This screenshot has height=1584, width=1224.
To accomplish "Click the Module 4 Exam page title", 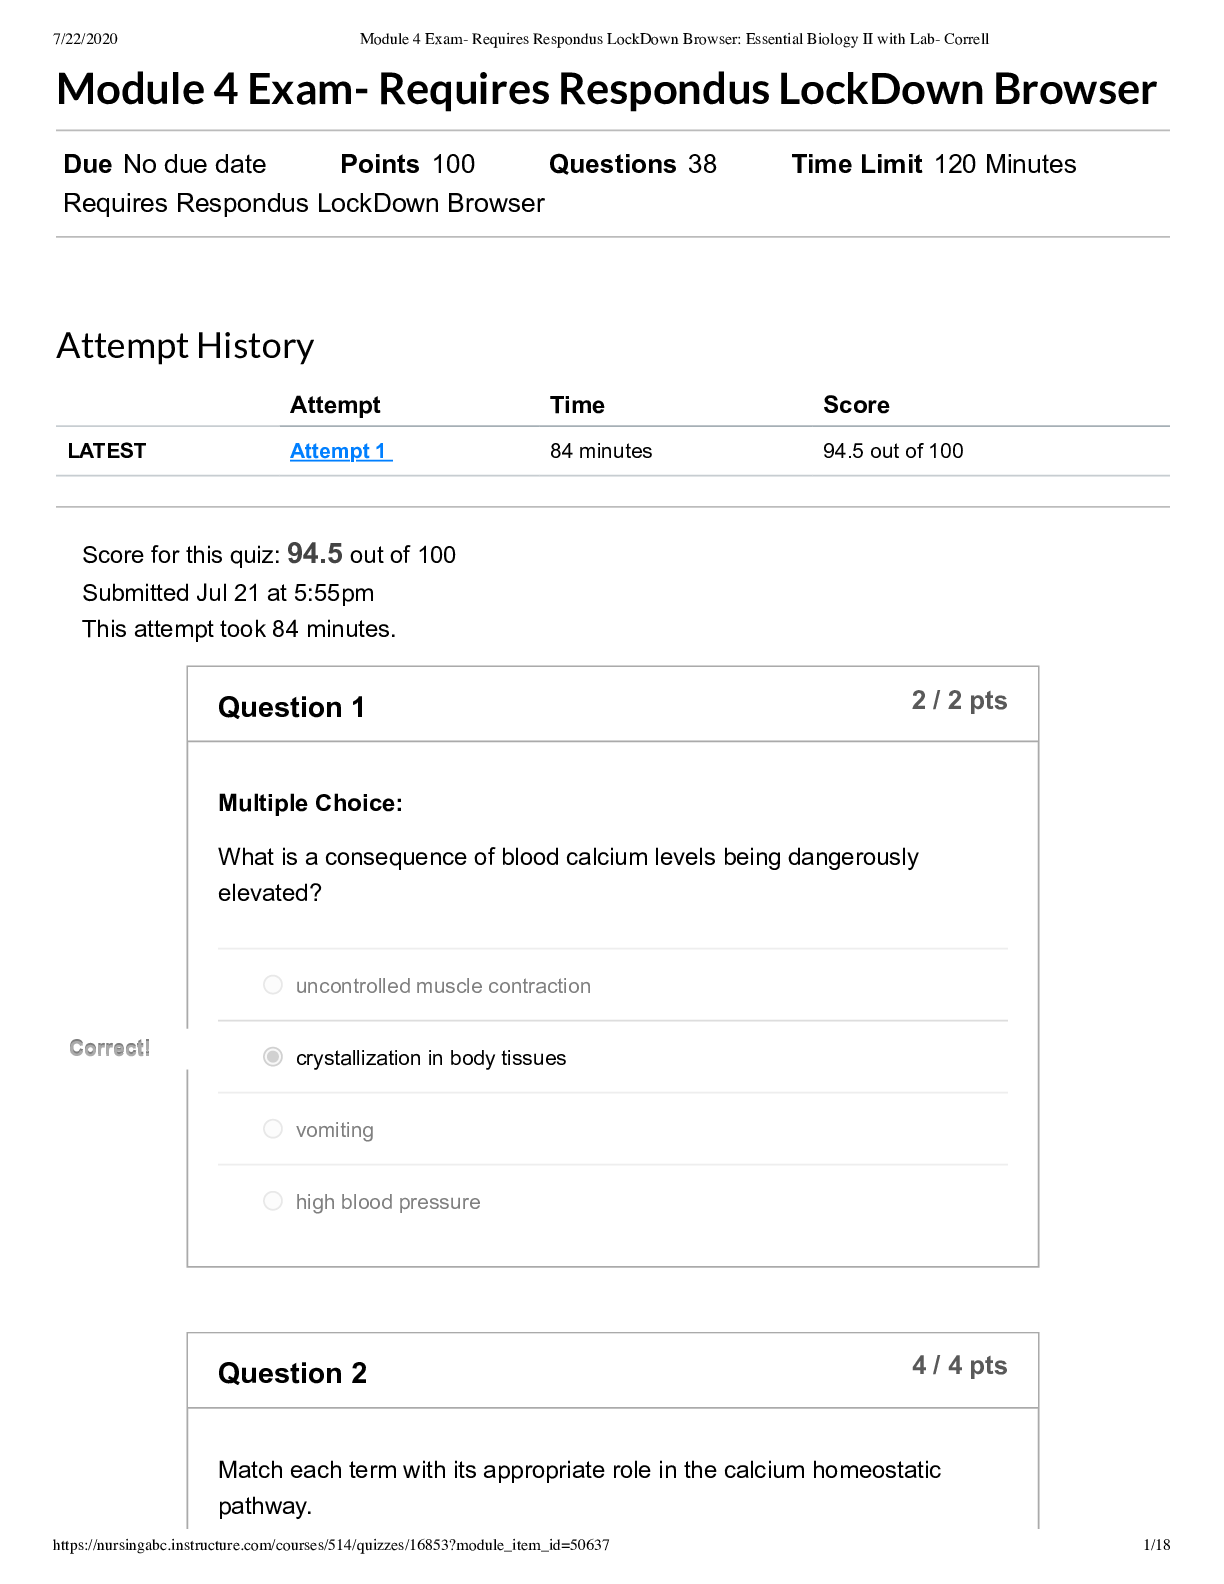I will click(606, 90).
